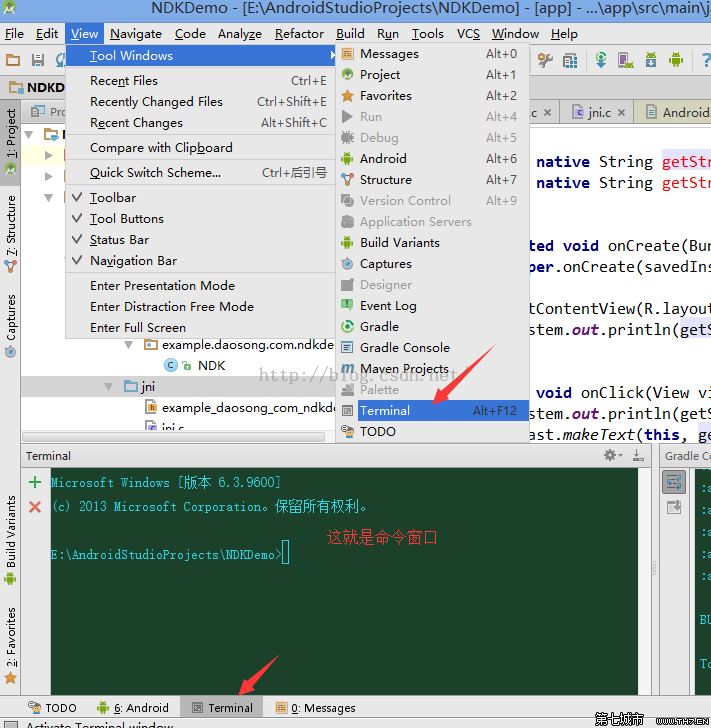The width and height of the screenshot is (711, 728).
Task: Click the terminal vertical scrollbar
Action: (645, 581)
